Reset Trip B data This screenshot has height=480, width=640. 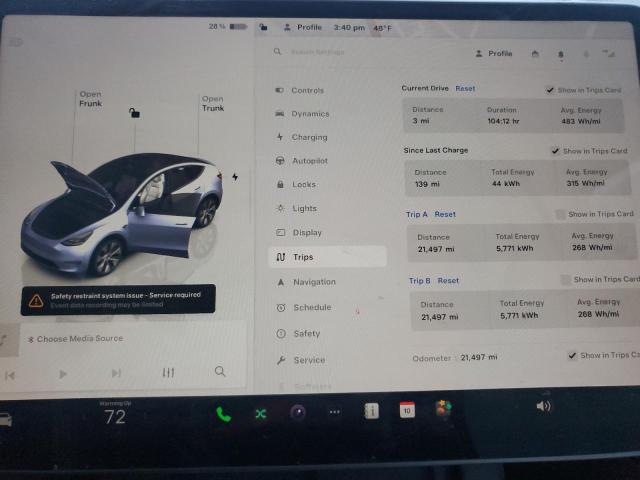point(448,281)
